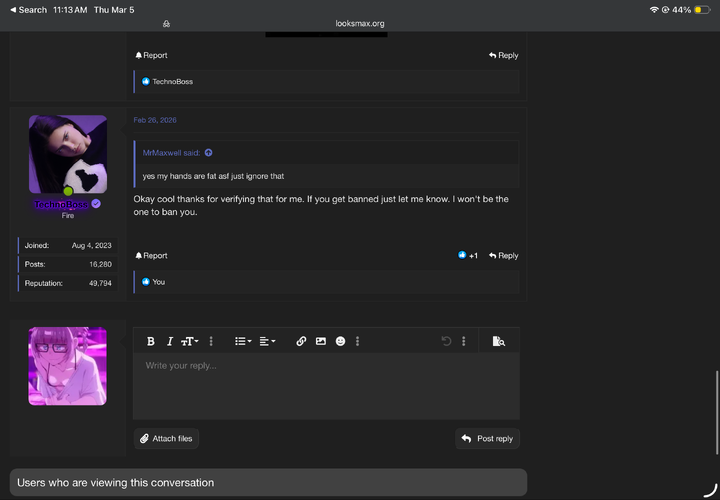Open the emoji smiley picker
This screenshot has height=500, width=720.
pyautogui.click(x=340, y=341)
